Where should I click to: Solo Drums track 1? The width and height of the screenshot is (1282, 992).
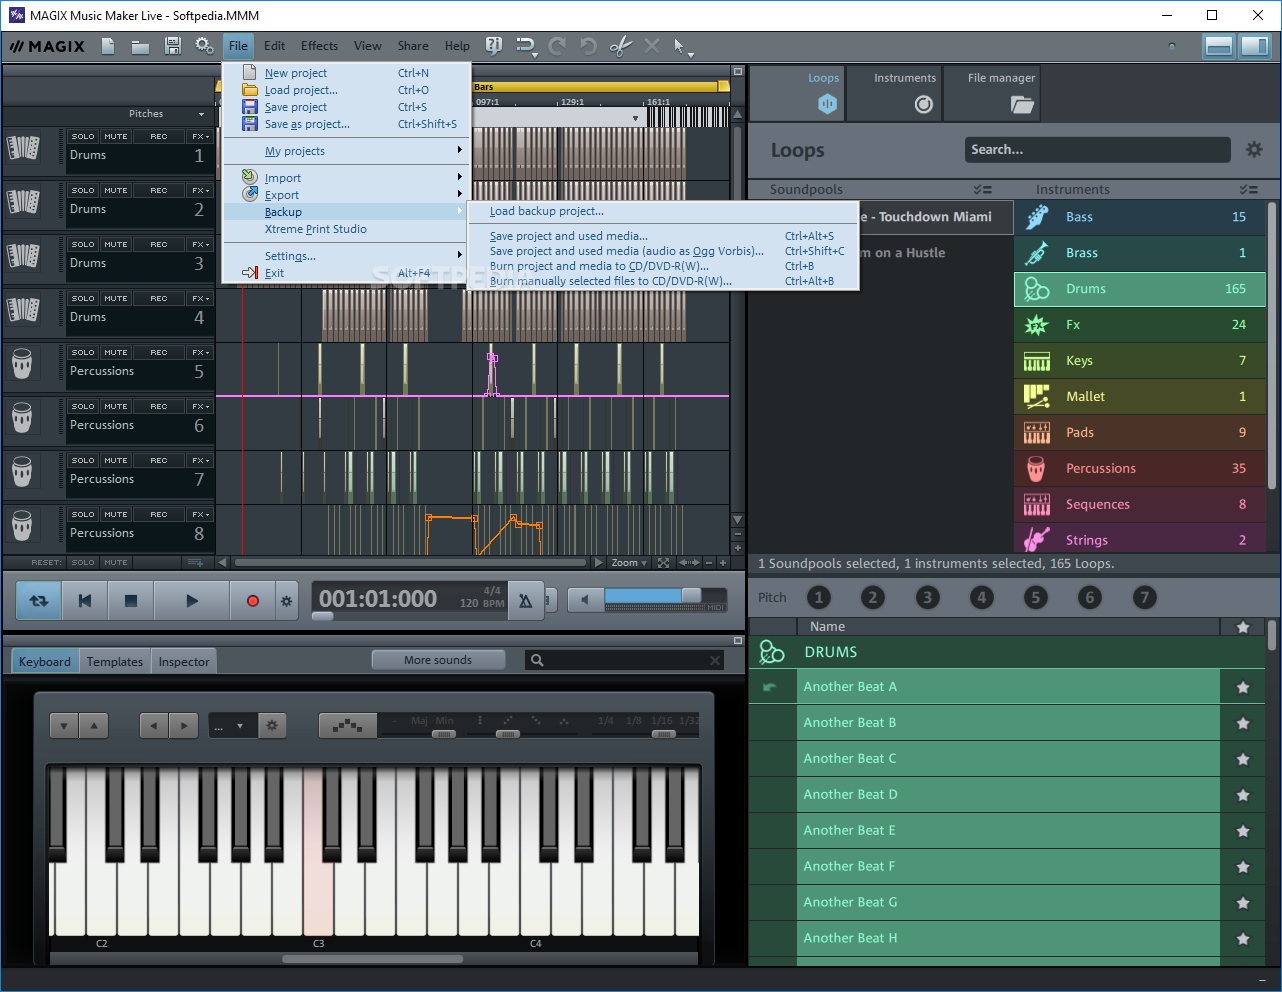83,136
